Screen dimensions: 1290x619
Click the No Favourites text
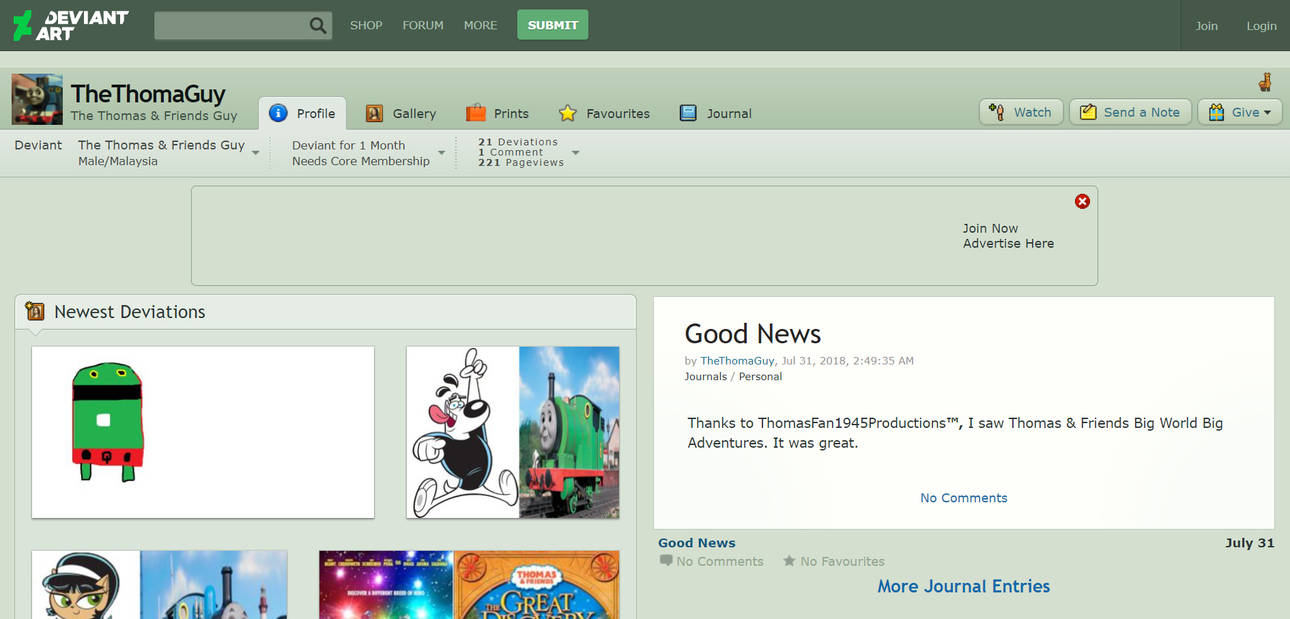[x=842, y=561]
